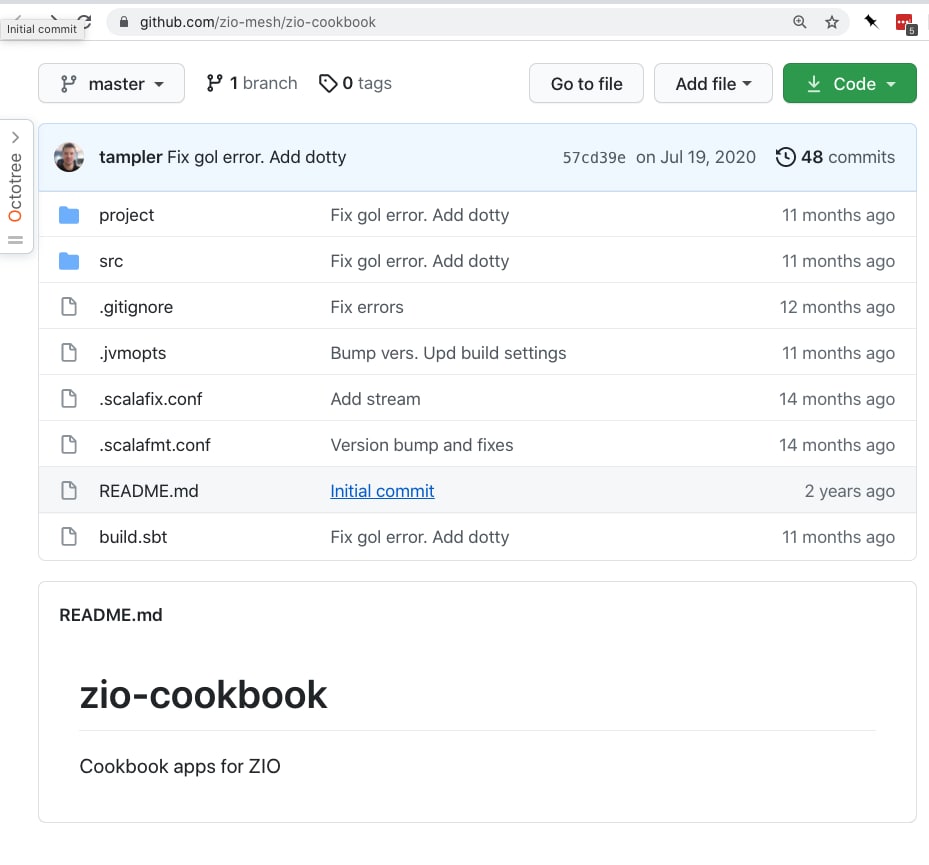Click the Go to file button
Screen dimensions: 929x865
tap(586, 84)
